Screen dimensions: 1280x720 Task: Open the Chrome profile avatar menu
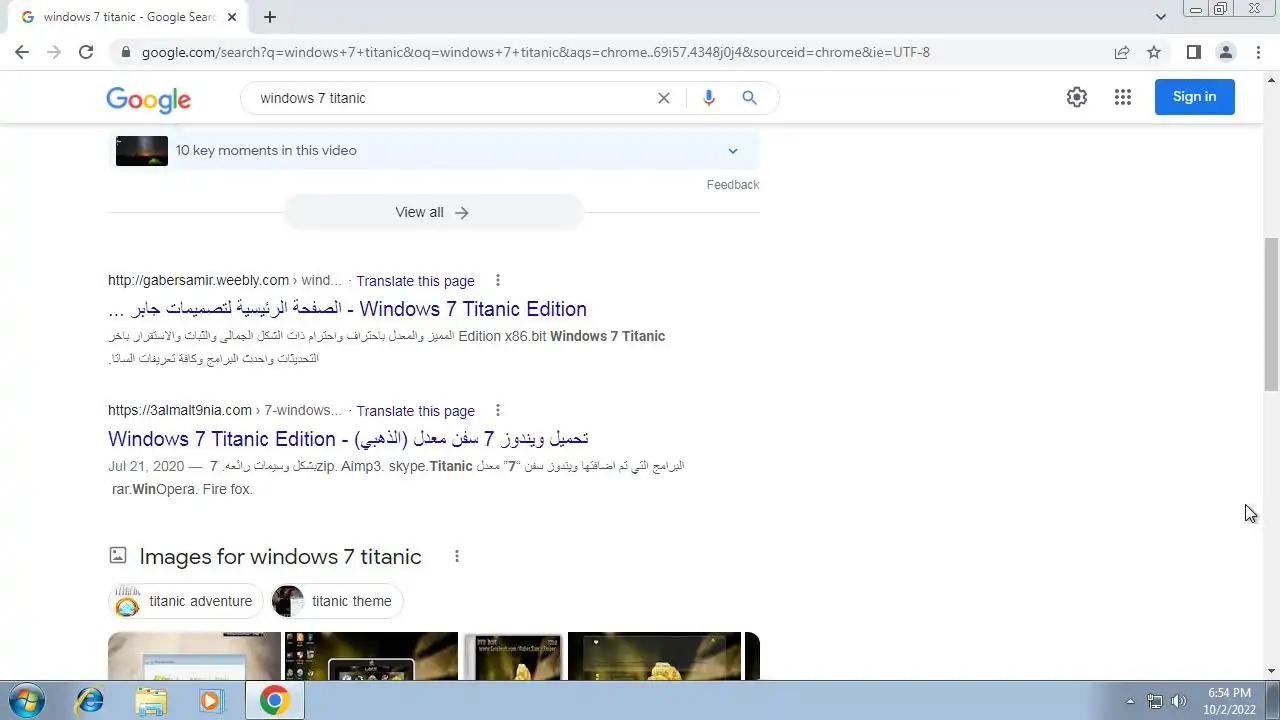click(1226, 52)
